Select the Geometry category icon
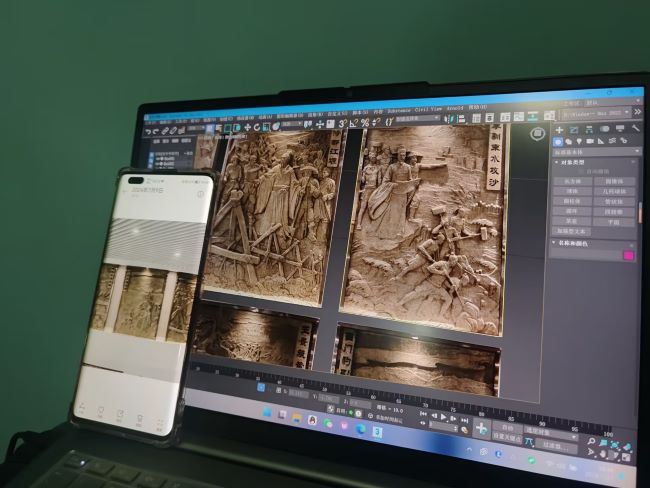Screen dimensions: 650x488 (558, 140)
